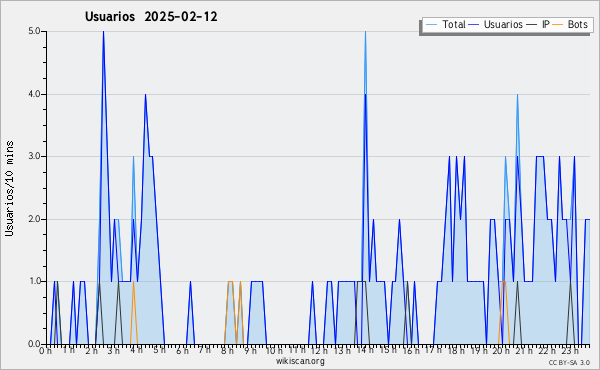Click the '3 h' x-axis label
This screenshot has height=370, width=600.
[113, 351]
